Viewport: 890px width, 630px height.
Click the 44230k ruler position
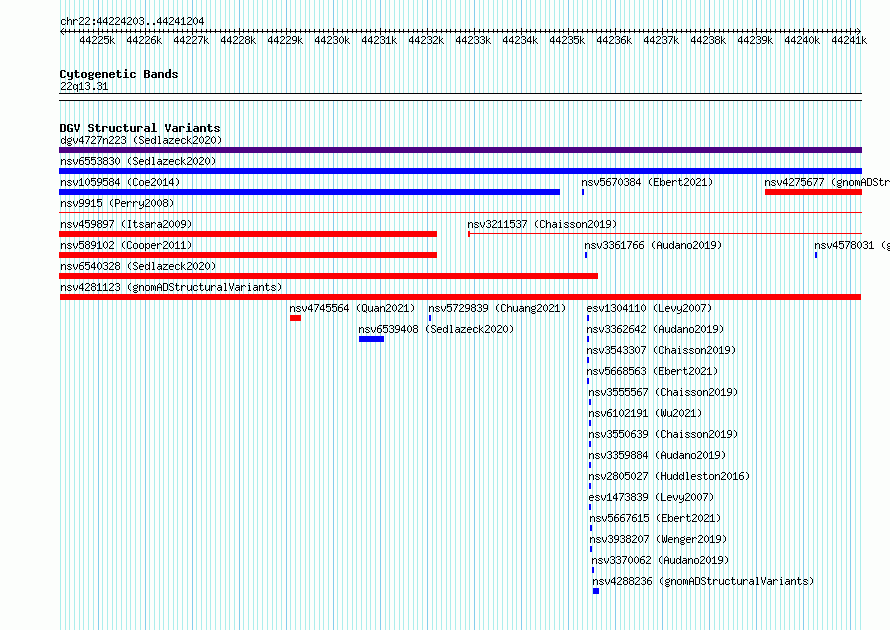pos(332,40)
